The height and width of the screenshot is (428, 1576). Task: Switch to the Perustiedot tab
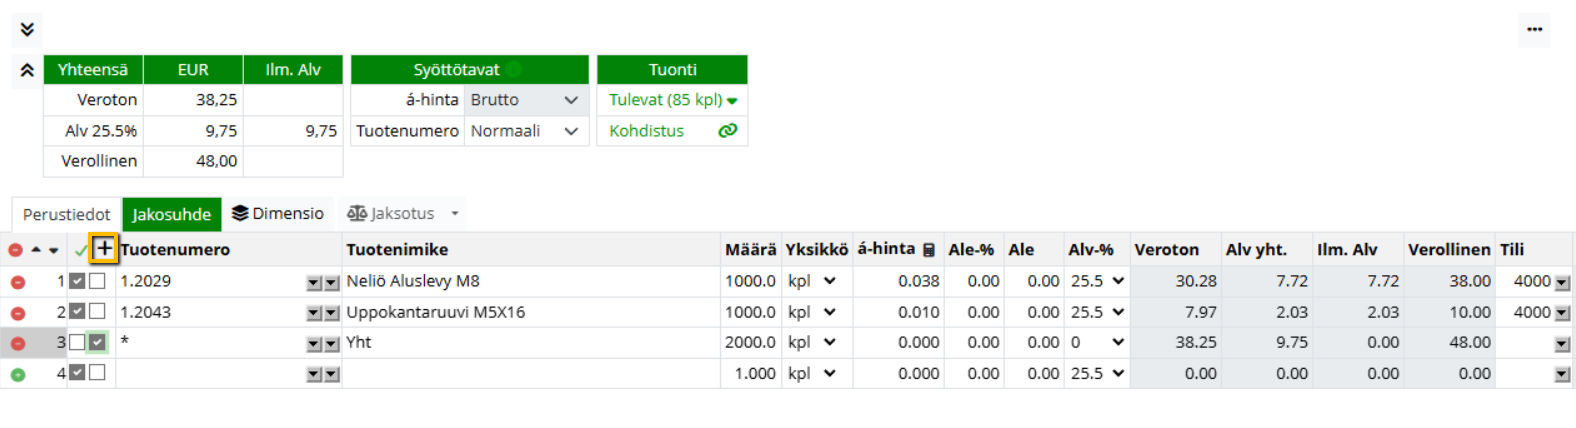pos(66,214)
